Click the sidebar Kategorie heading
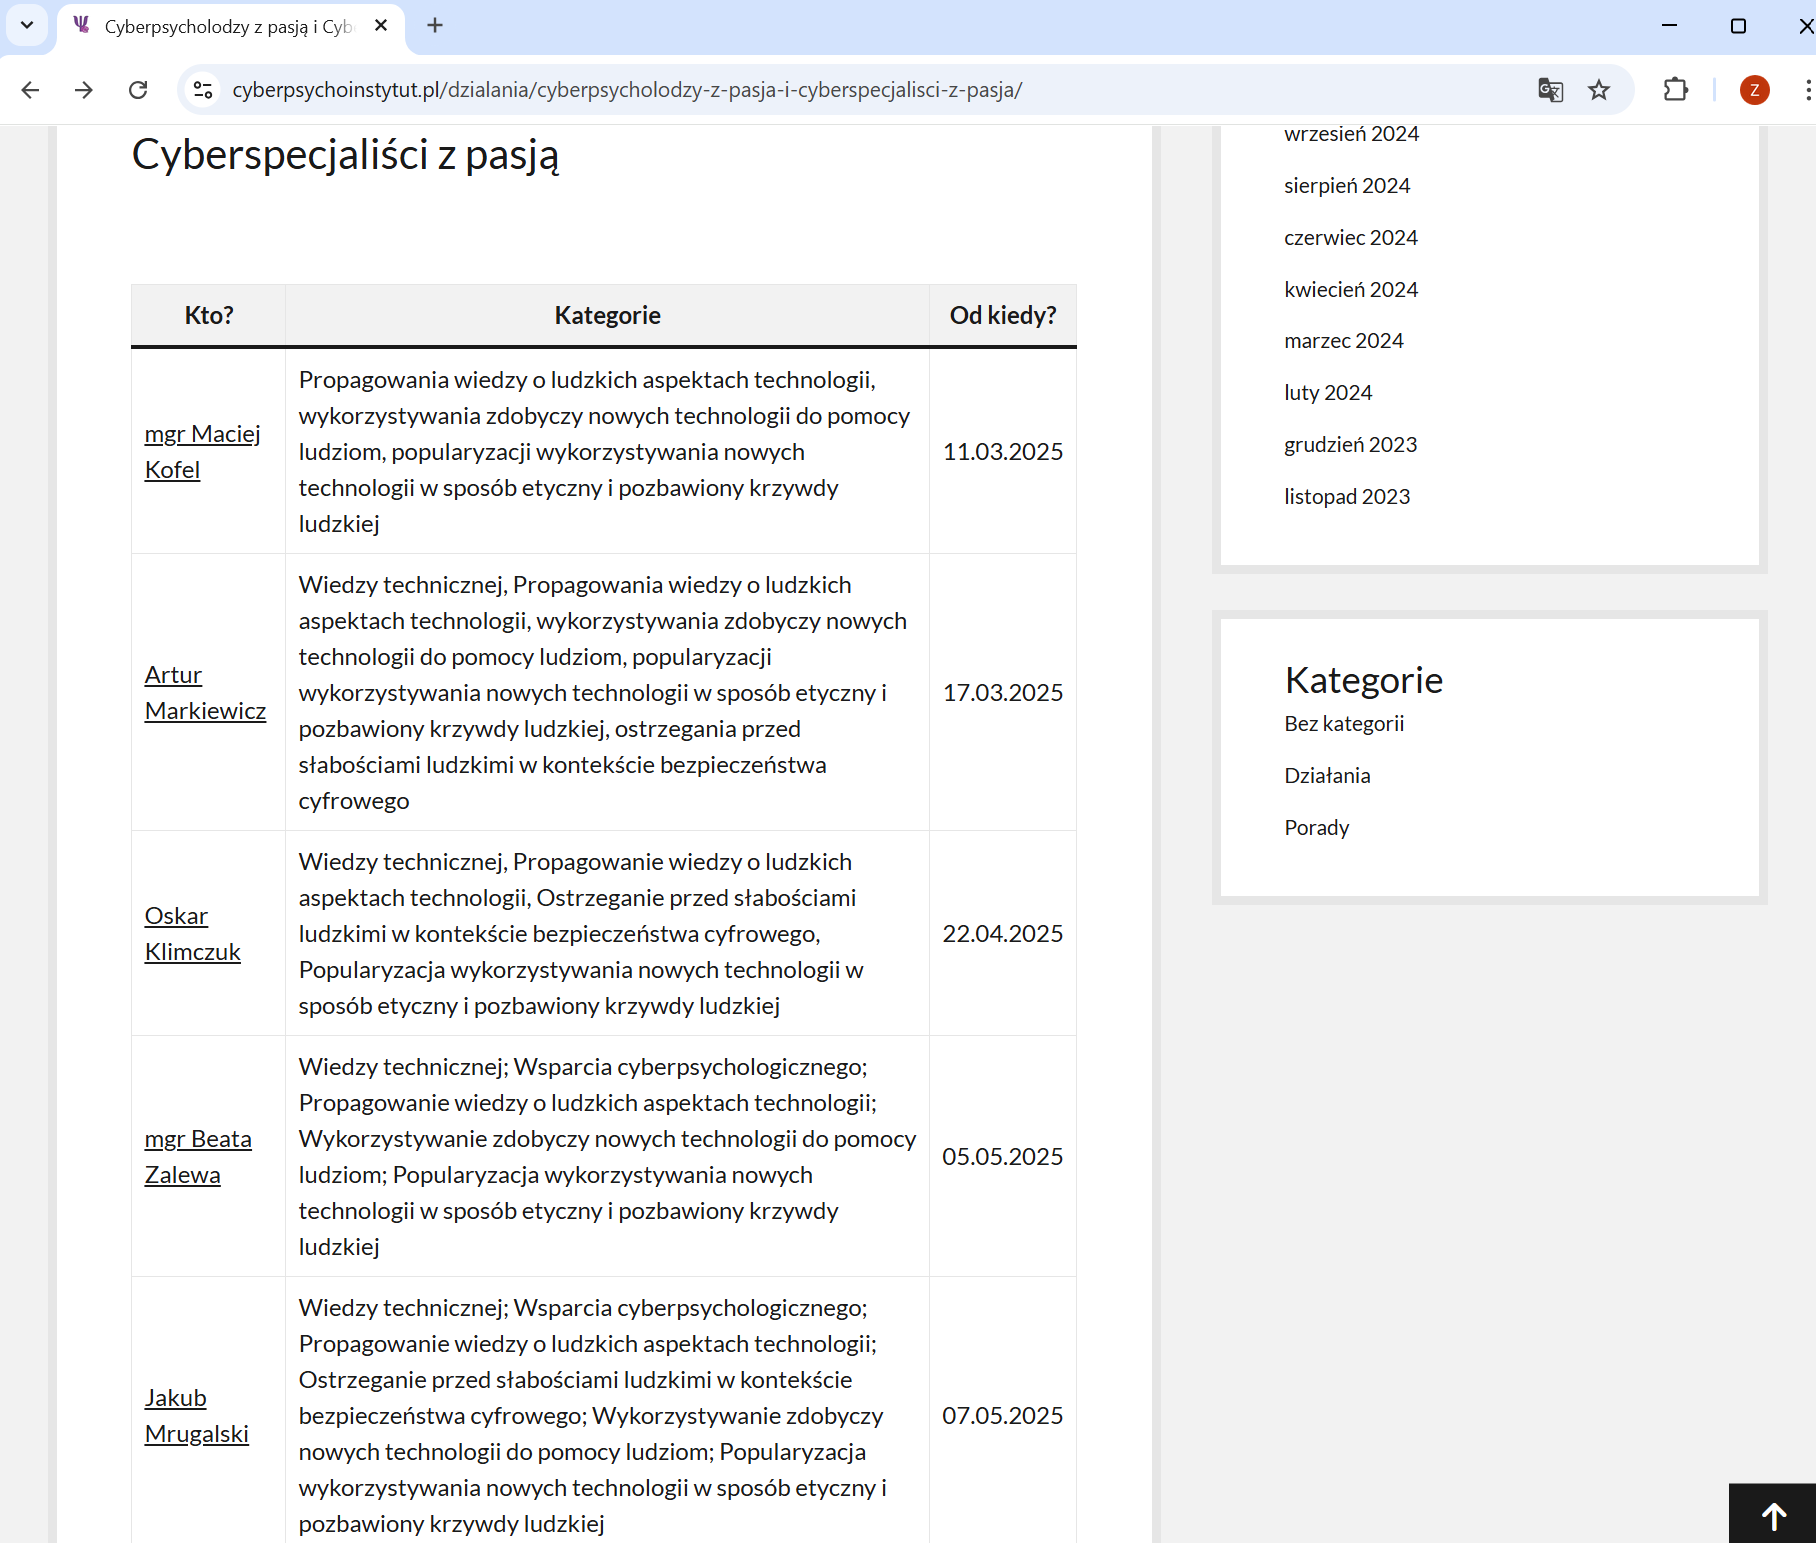The height and width of the screenshot is (1543, 1816). (x=1364, y=681)
